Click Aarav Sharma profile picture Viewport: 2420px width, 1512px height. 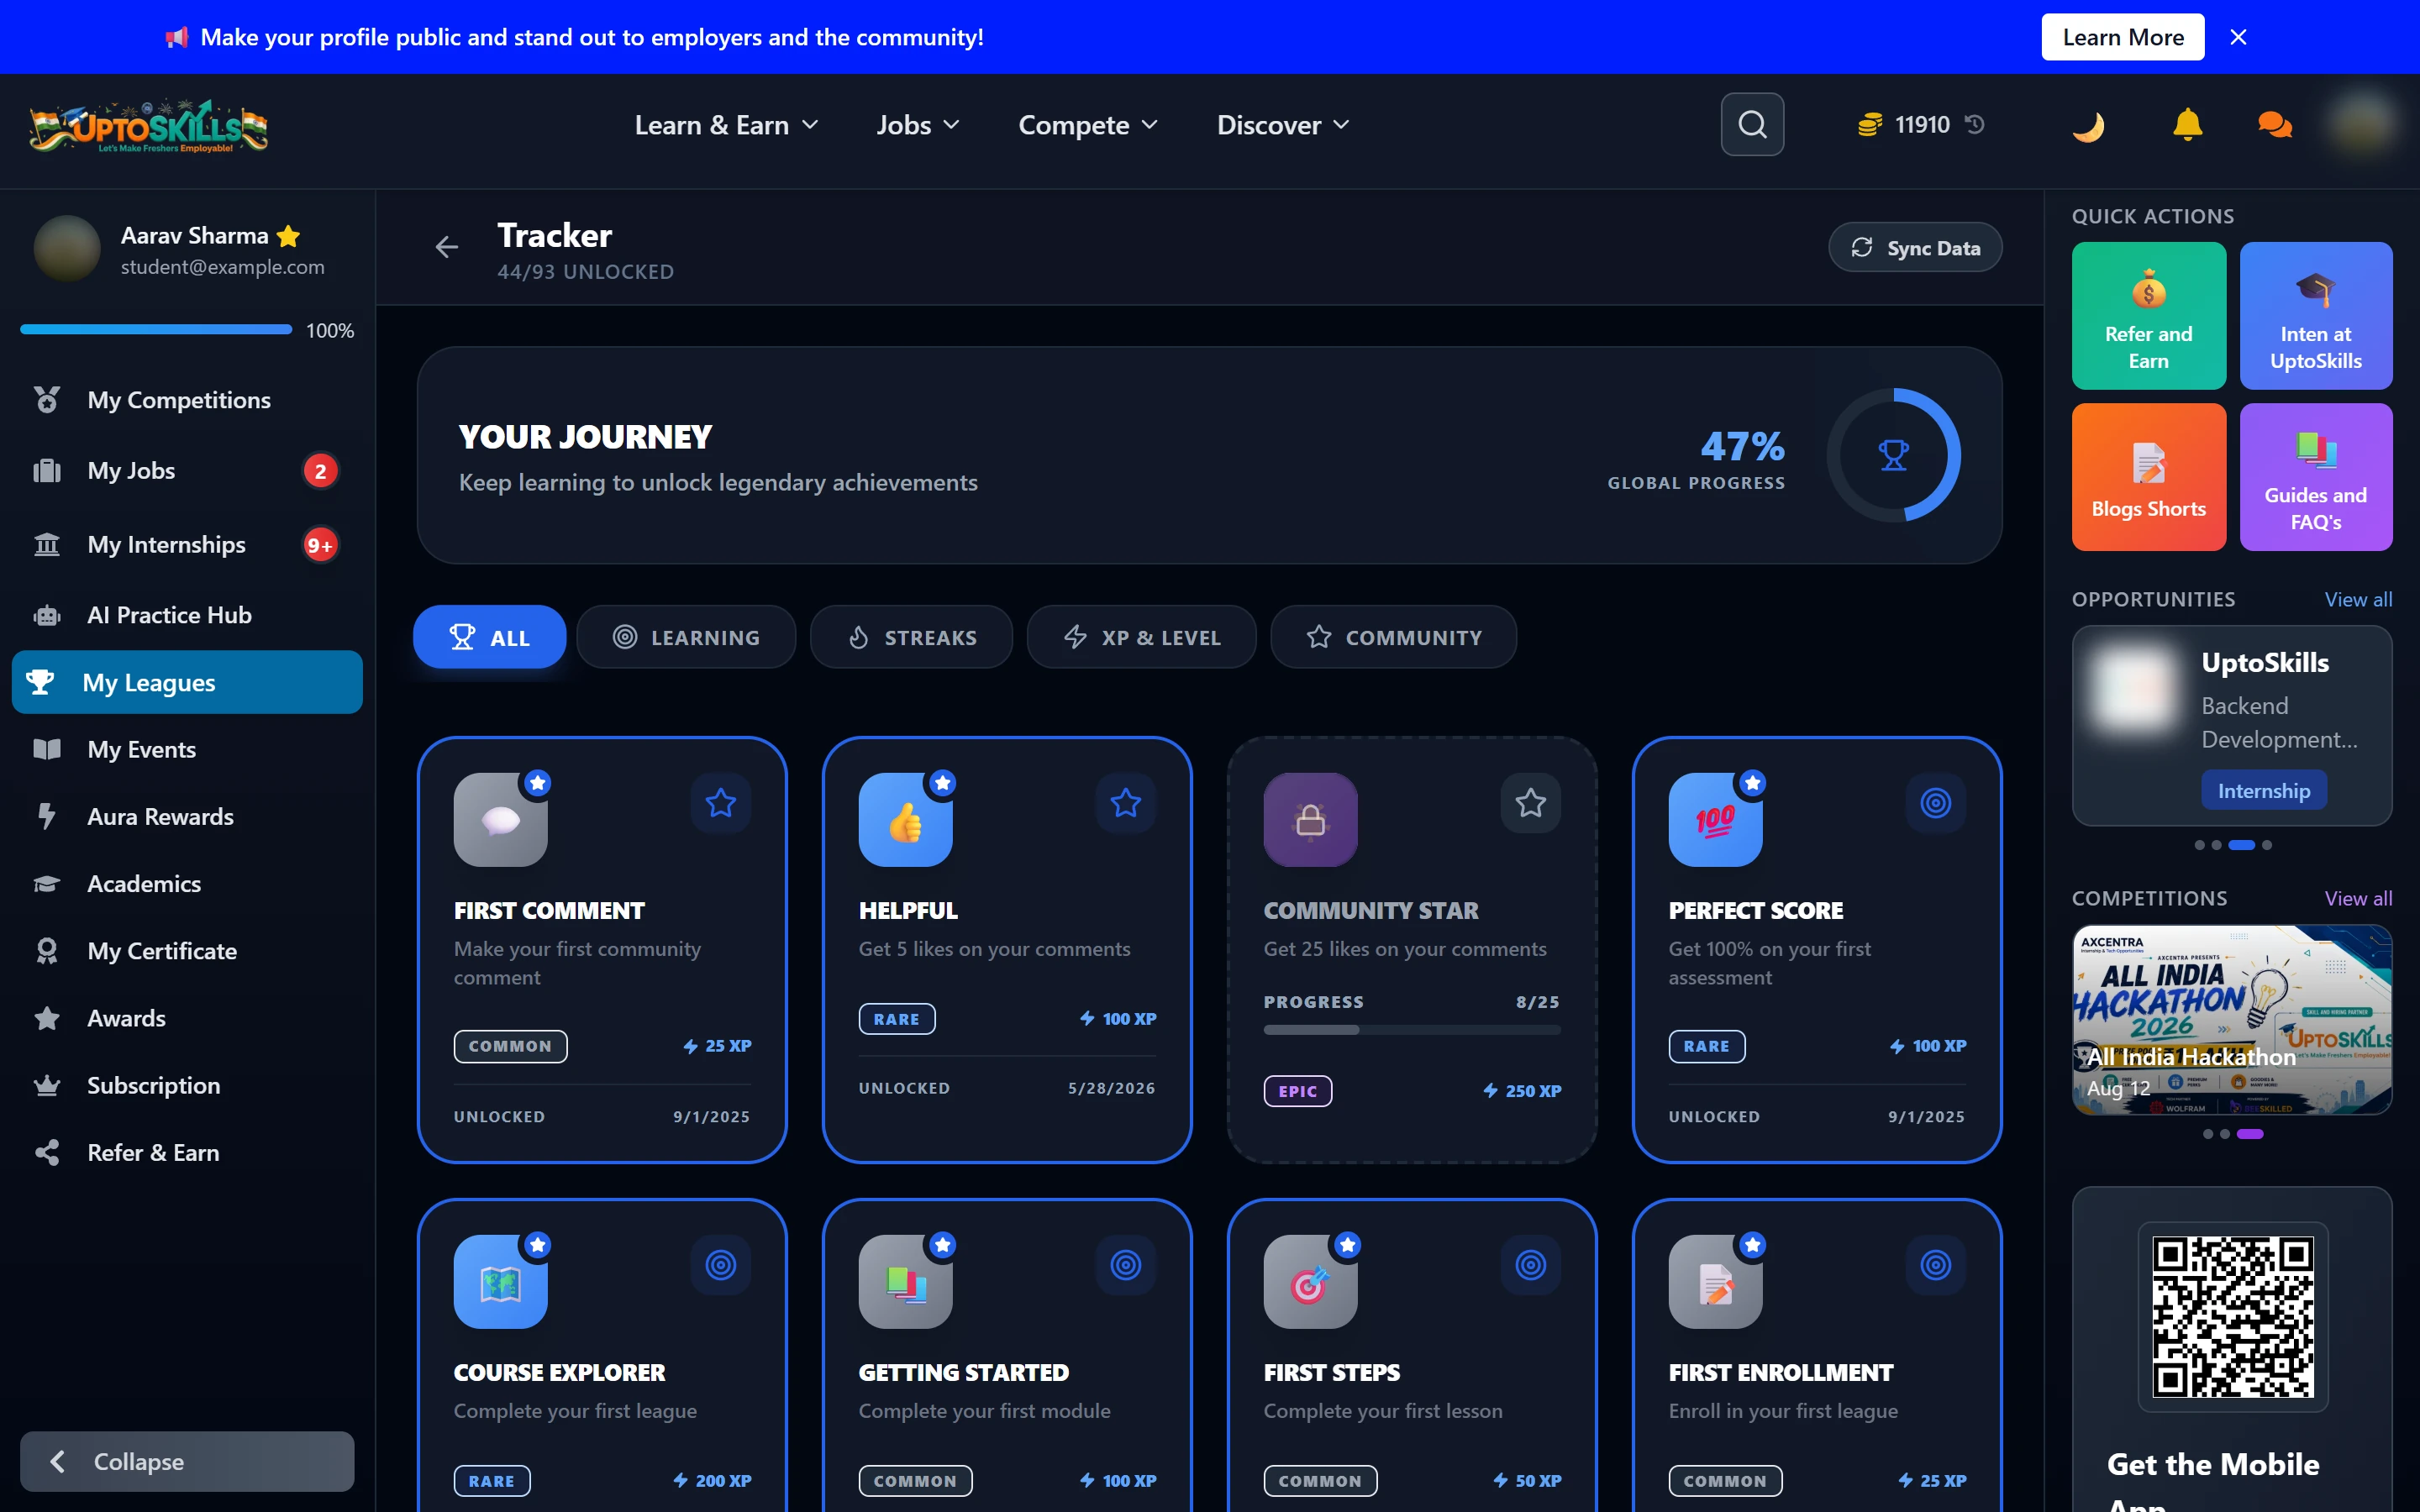click(x=67, y=248)
